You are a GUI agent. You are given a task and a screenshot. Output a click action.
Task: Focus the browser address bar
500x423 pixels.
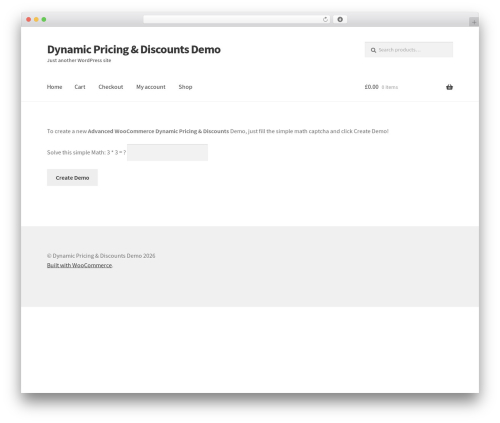[x=236, y=19]
